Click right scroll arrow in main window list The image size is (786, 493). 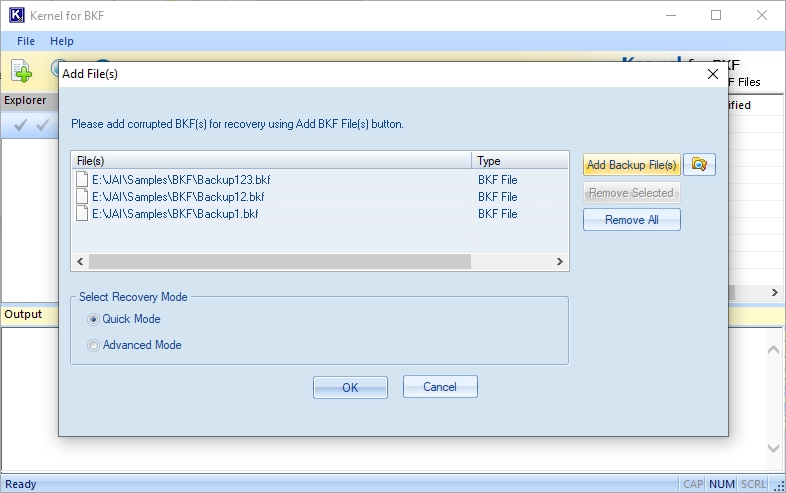775,292
